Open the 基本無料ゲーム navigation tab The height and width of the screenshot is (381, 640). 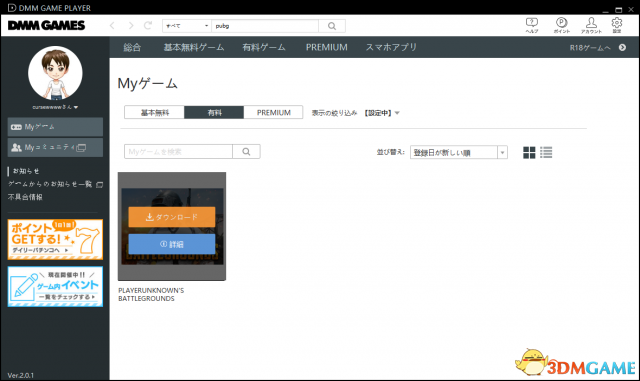[194, 47]
